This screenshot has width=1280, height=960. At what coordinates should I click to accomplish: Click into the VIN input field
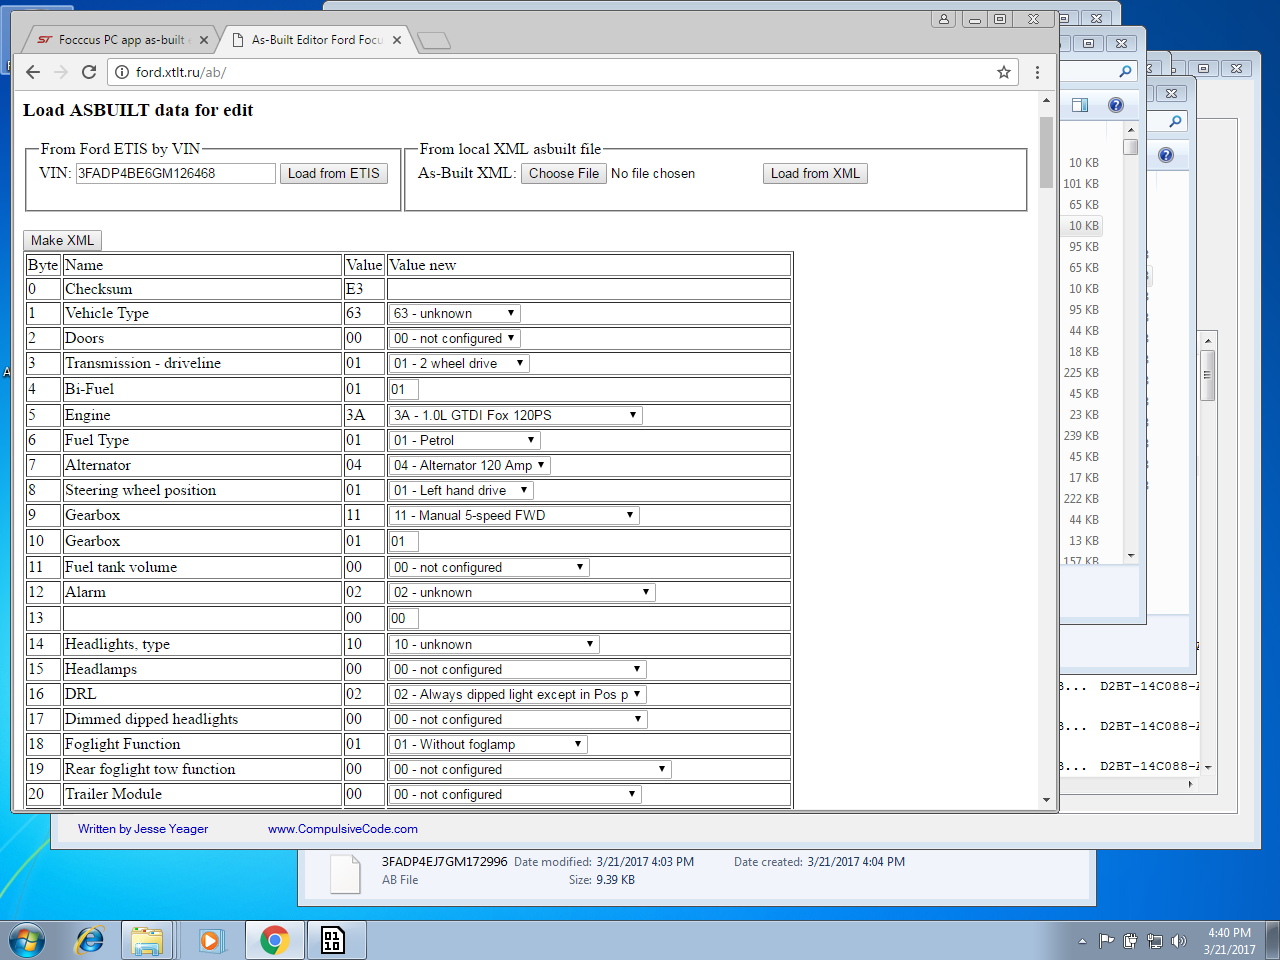click(x=175, y=174)
